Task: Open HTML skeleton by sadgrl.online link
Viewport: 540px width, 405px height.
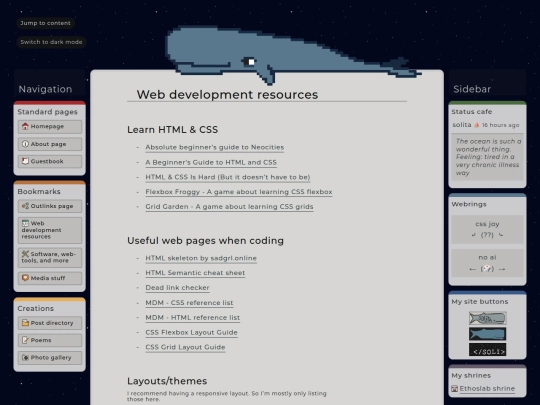Action: pos(201,258)
